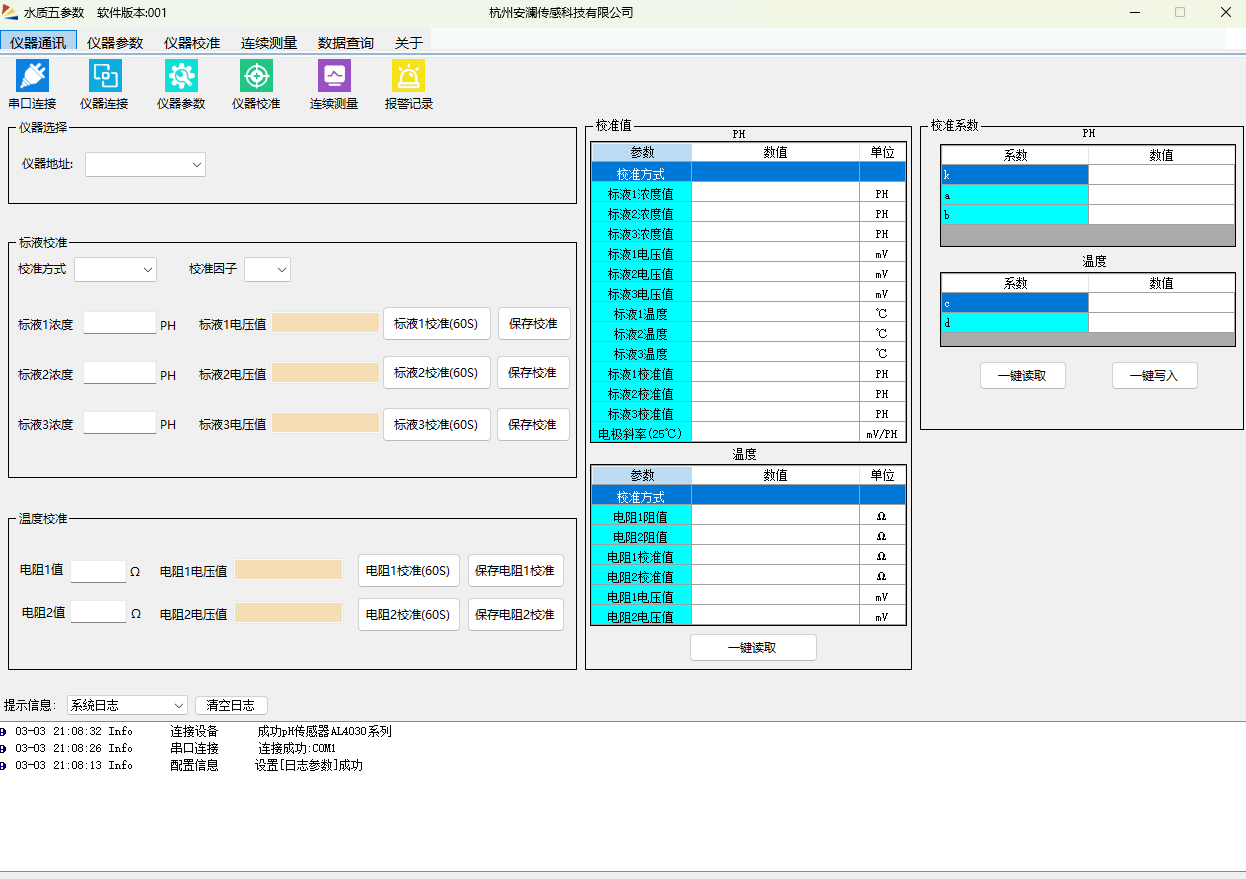Open 仪器参数 gear icon in toolbar
This screenshot has width=1246, height=879.
pos(181,76)
